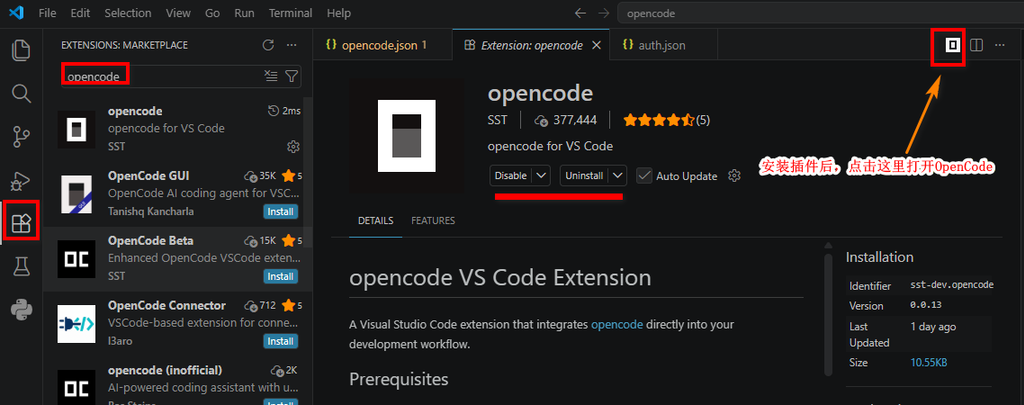Click the top command center search box

[x=820, y=13]
